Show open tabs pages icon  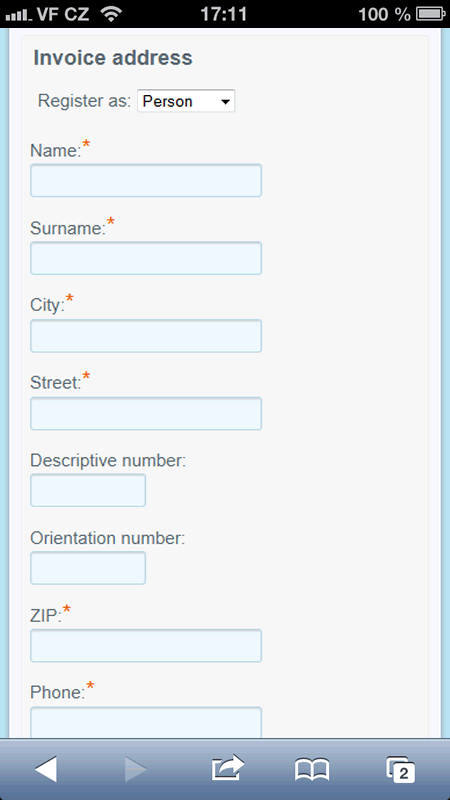(x=401, y=769)
